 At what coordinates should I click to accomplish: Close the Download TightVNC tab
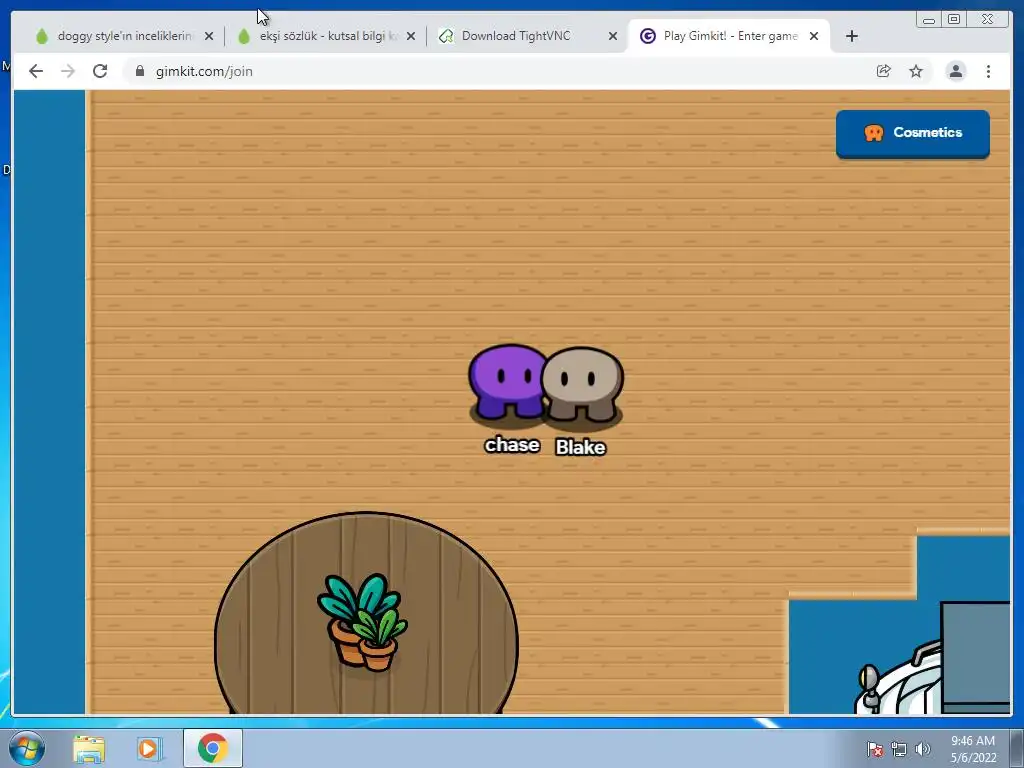coord(613,36)
